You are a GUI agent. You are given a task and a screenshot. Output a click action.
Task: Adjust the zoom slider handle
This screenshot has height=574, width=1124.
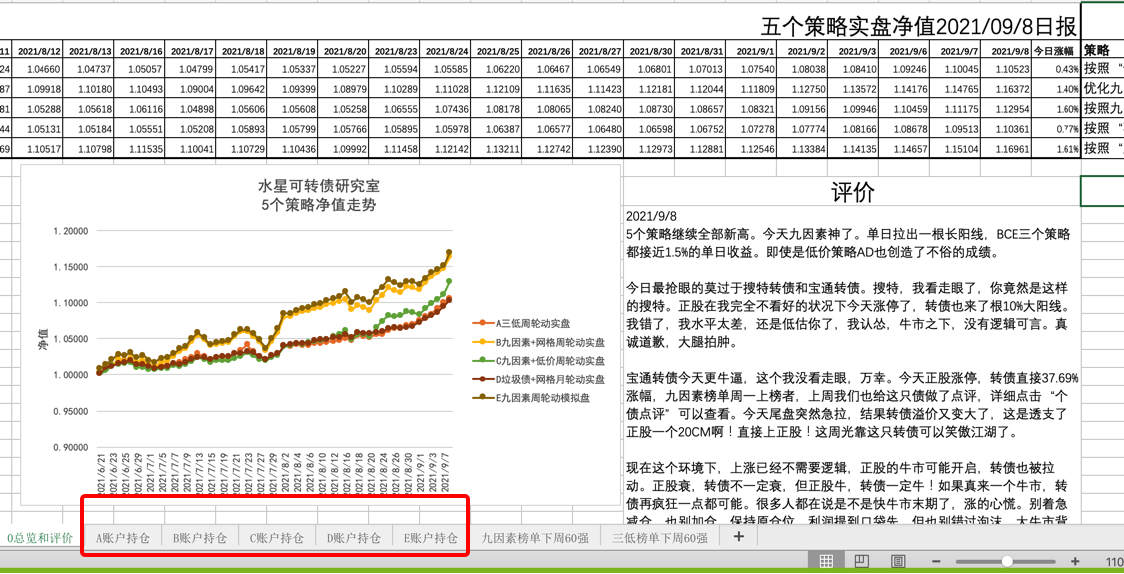(x=1007, y=560)
